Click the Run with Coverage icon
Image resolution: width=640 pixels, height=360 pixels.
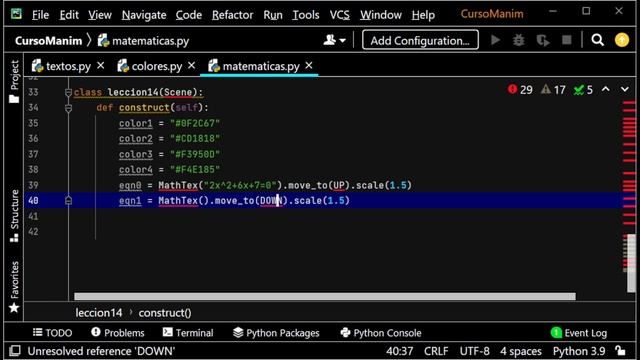(x=542, y=40)
